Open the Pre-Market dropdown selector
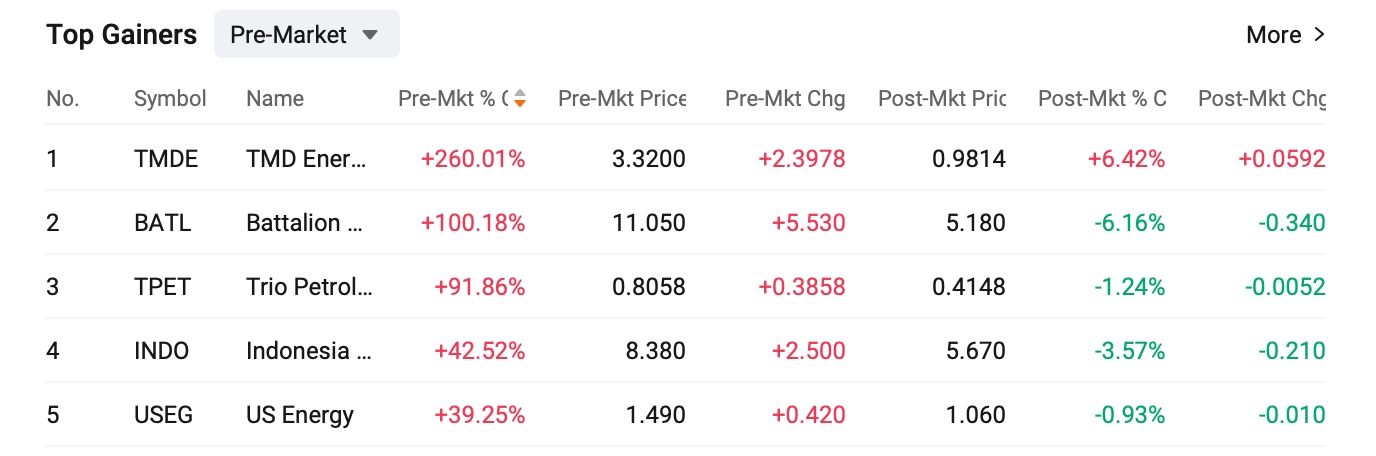This screenshot has height=456, width=1376. (x=306, y=35)
